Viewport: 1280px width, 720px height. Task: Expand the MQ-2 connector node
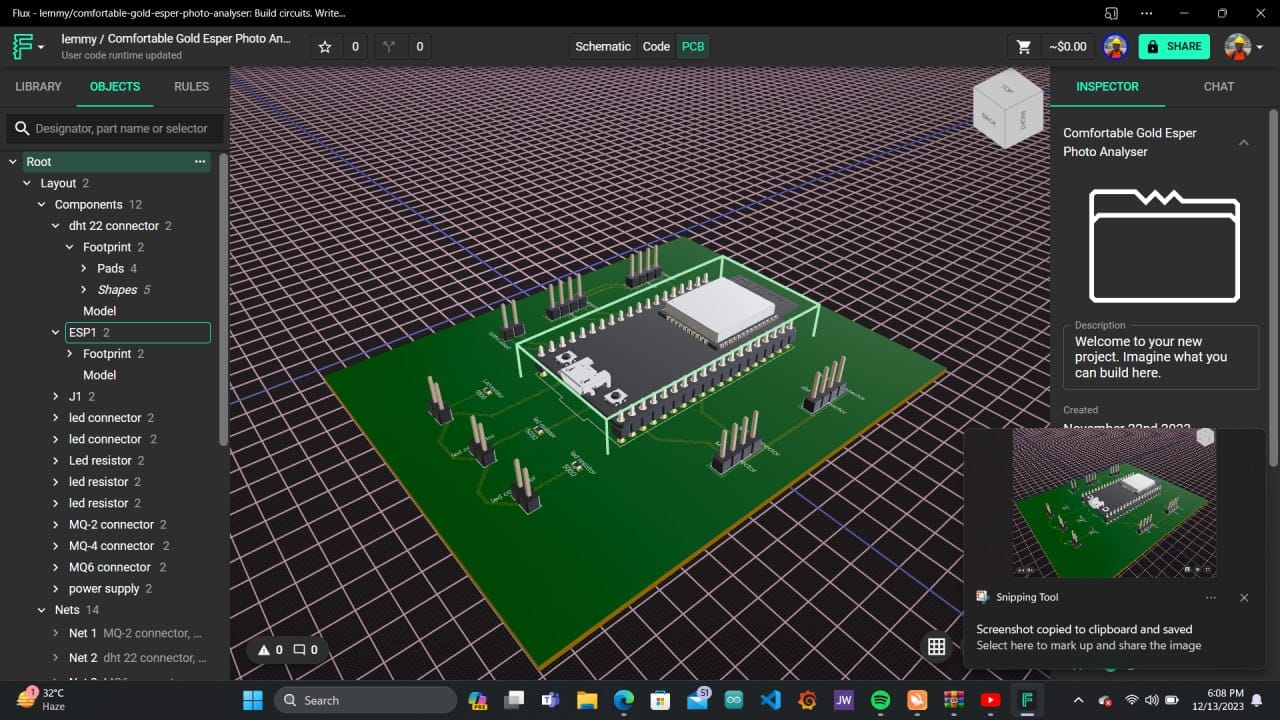click(x=56, y=525)
